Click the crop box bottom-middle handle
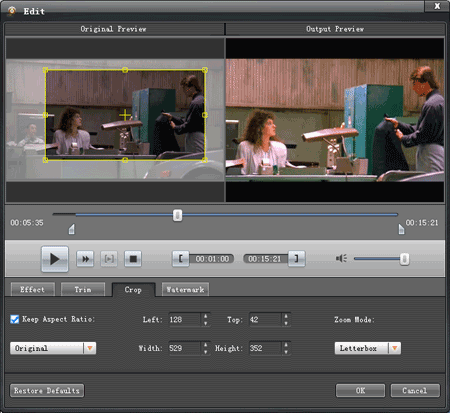This screenshot has width=450, height=413. pyautogui.click(x=125, y=160)
